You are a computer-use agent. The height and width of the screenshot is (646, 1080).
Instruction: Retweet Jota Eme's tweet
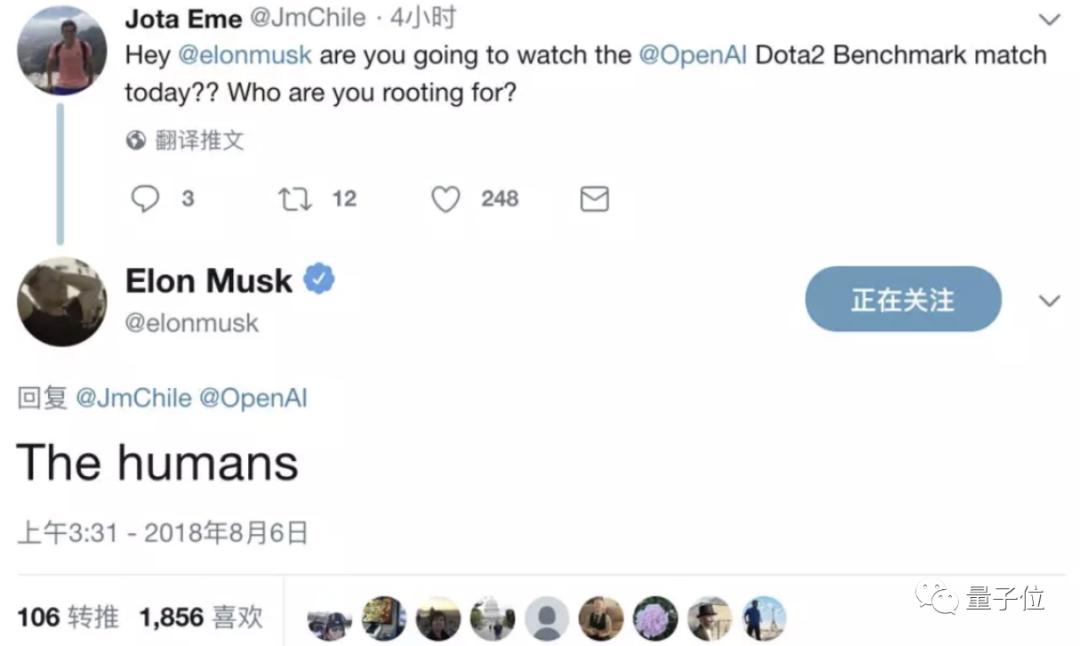point(295,199)
